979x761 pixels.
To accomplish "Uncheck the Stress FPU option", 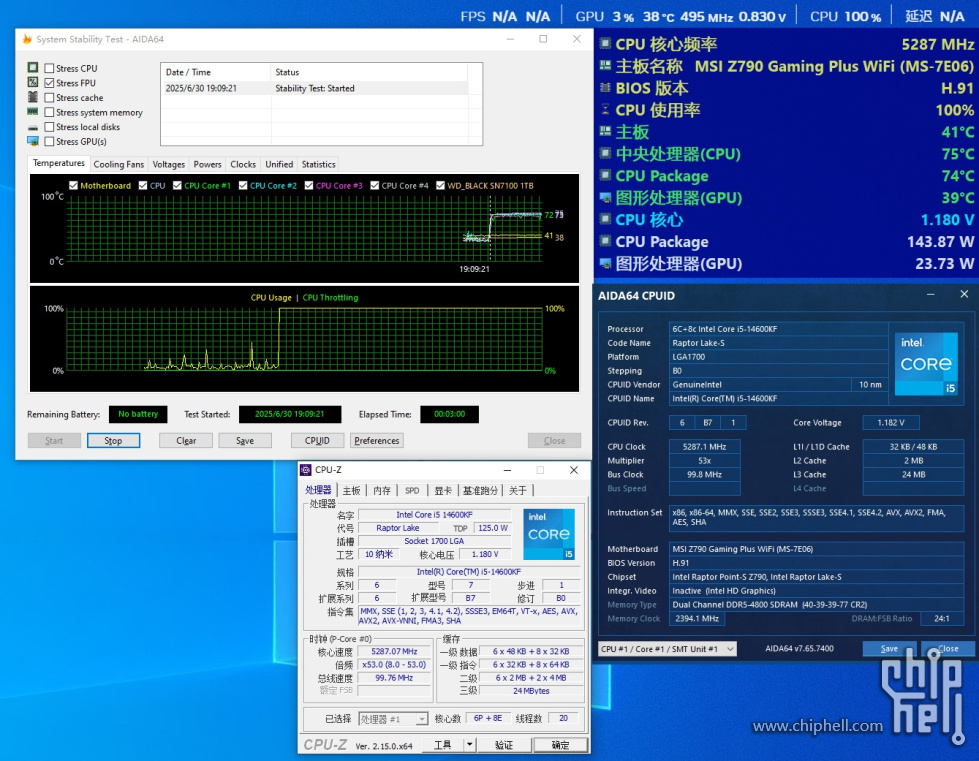I will click(x=49, y=82).
